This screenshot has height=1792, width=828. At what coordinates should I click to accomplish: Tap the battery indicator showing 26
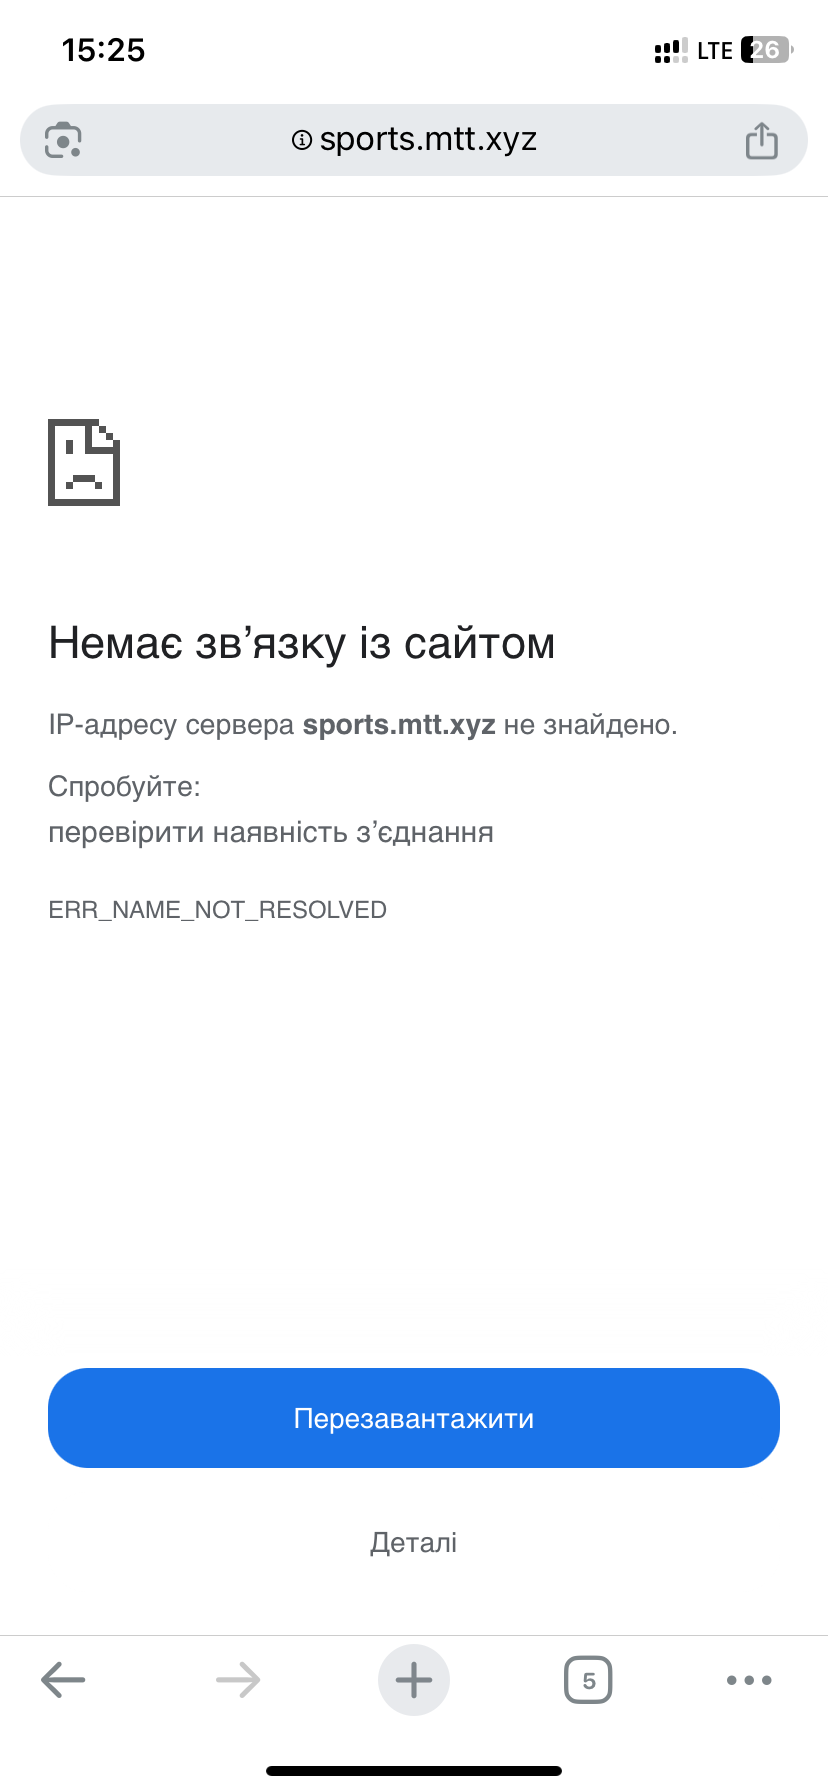pyautogui.click(x=767, y=50)
